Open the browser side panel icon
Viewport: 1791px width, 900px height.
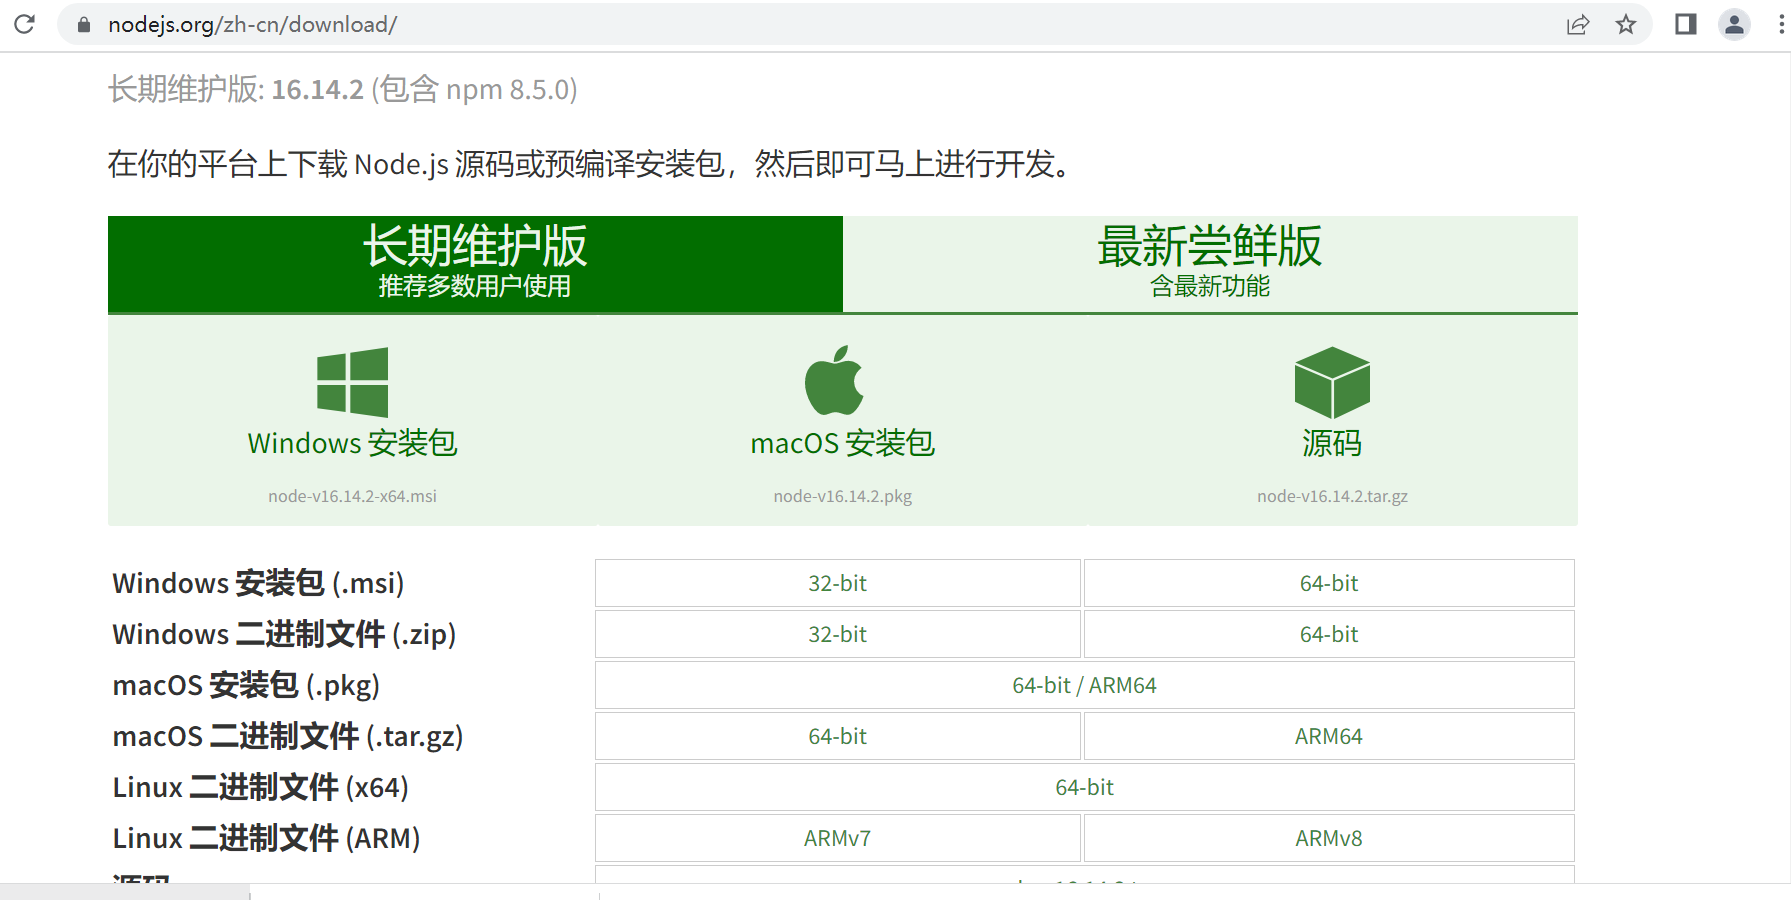pyautogui.click(x=1684, y=23)
